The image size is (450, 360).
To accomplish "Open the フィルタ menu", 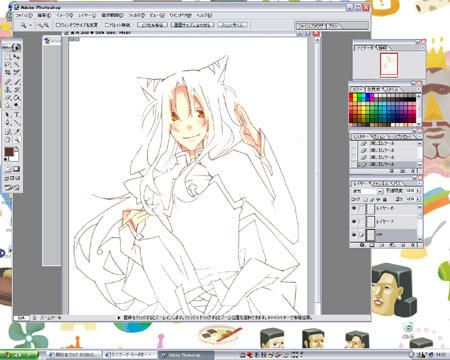I will click(x=136, y=15).
